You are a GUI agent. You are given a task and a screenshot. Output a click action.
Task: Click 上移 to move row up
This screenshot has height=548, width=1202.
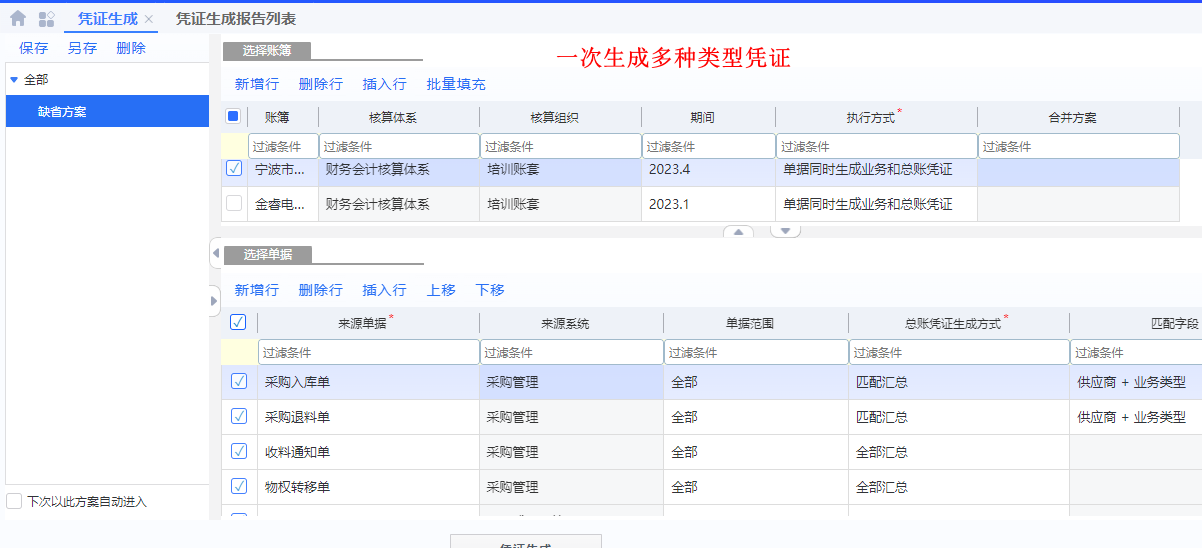(x=441, y=290)
